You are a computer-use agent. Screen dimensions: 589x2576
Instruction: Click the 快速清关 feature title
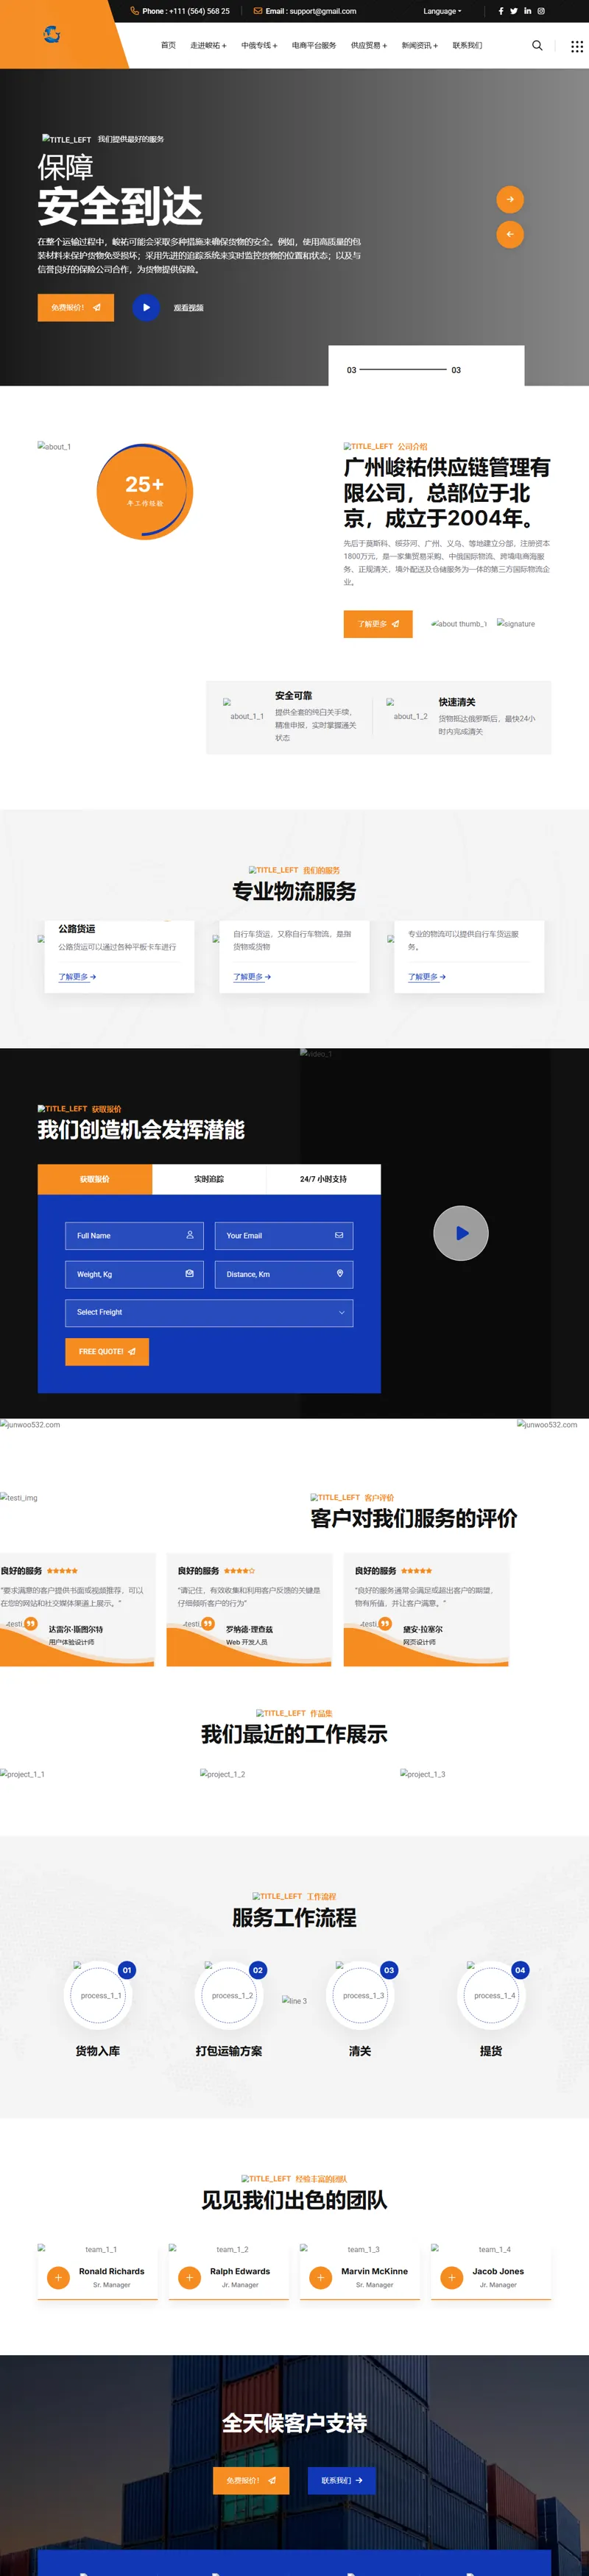(457, 702)
